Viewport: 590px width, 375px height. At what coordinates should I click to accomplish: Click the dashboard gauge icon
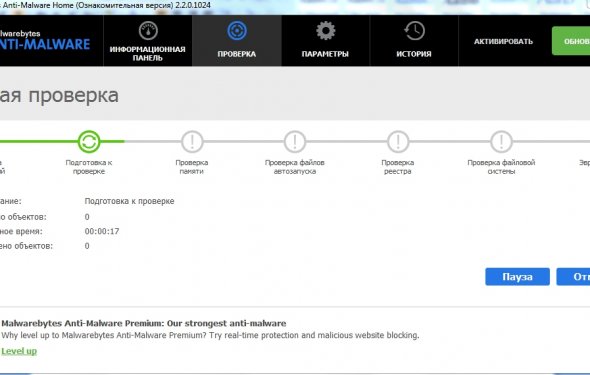(x=148, y=31)
